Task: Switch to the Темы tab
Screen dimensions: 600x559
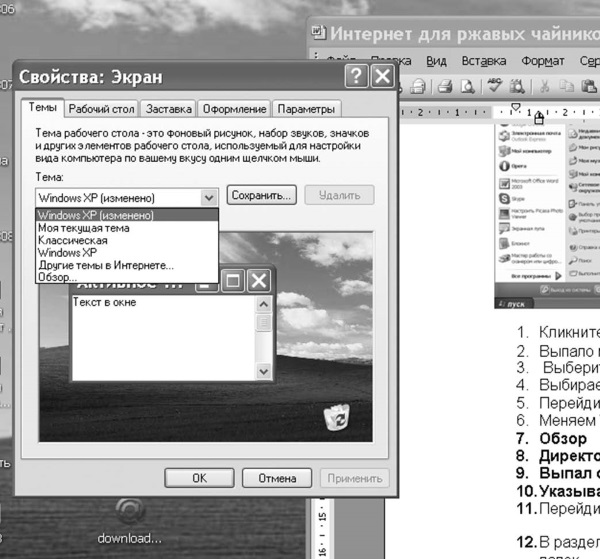Action: [42, 107]
